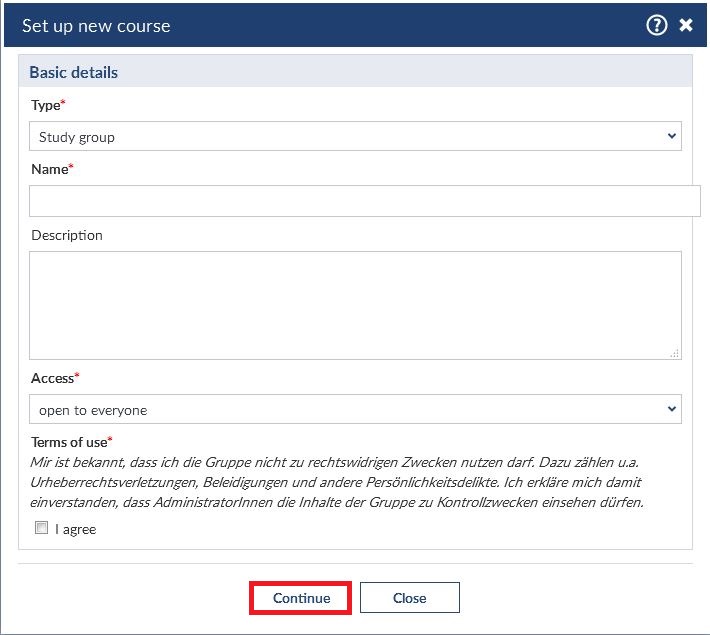Click the 'Terms of use' label

point(69,441)
